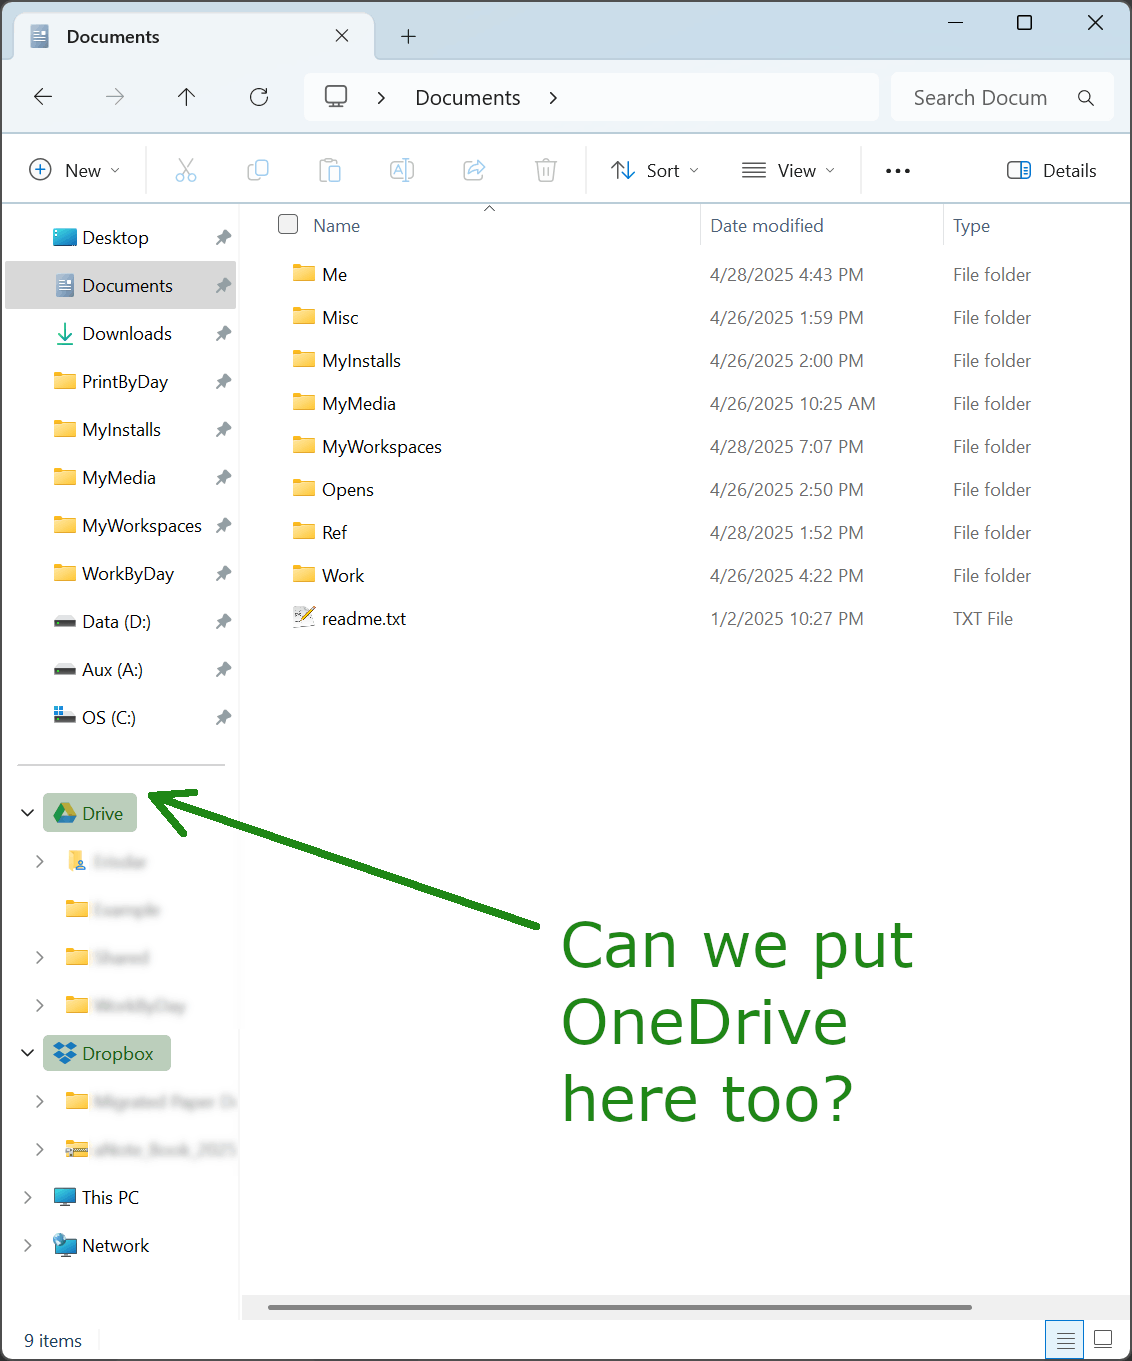Viewport: 1132px width, 1361px height.
Task: Select the Documents window tab
Action: (x=193, y=37)
